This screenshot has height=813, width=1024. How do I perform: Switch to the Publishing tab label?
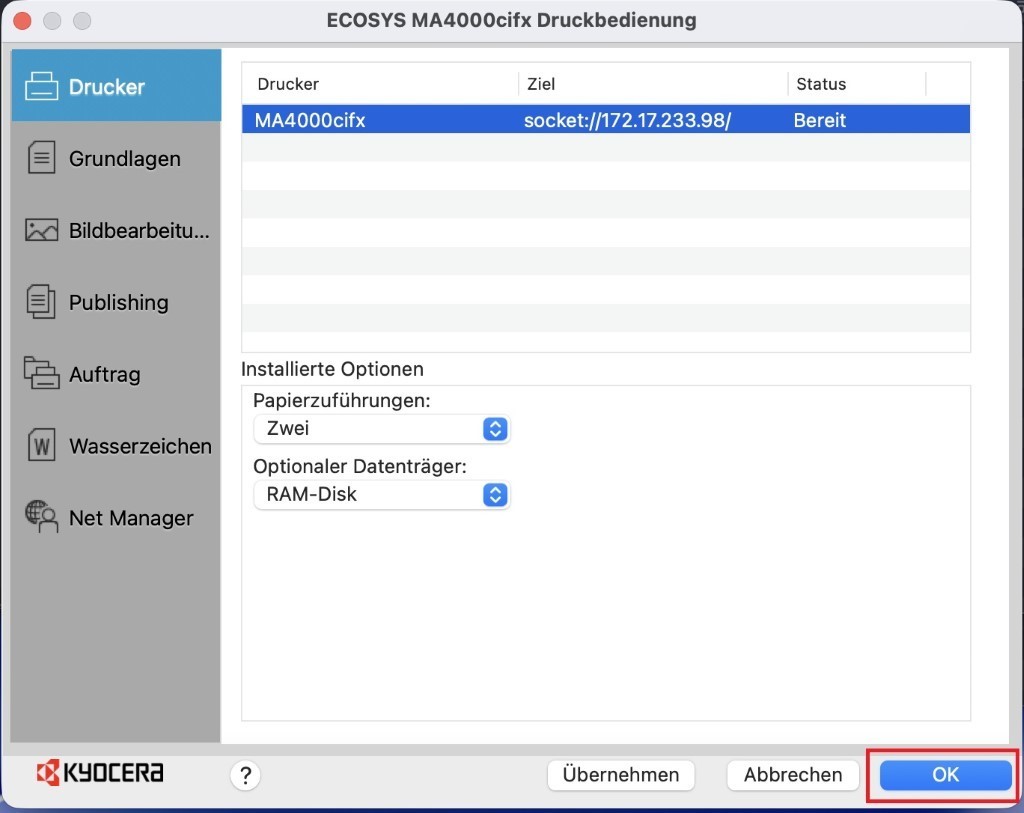tap(118, 303)
